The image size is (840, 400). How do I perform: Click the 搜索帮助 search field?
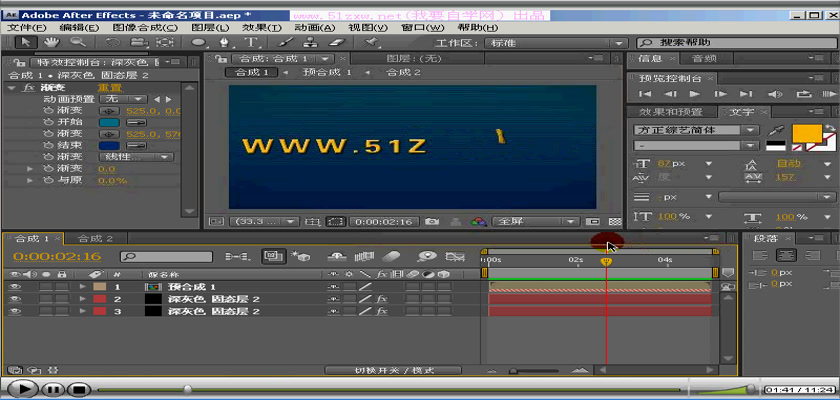[736, 43]
